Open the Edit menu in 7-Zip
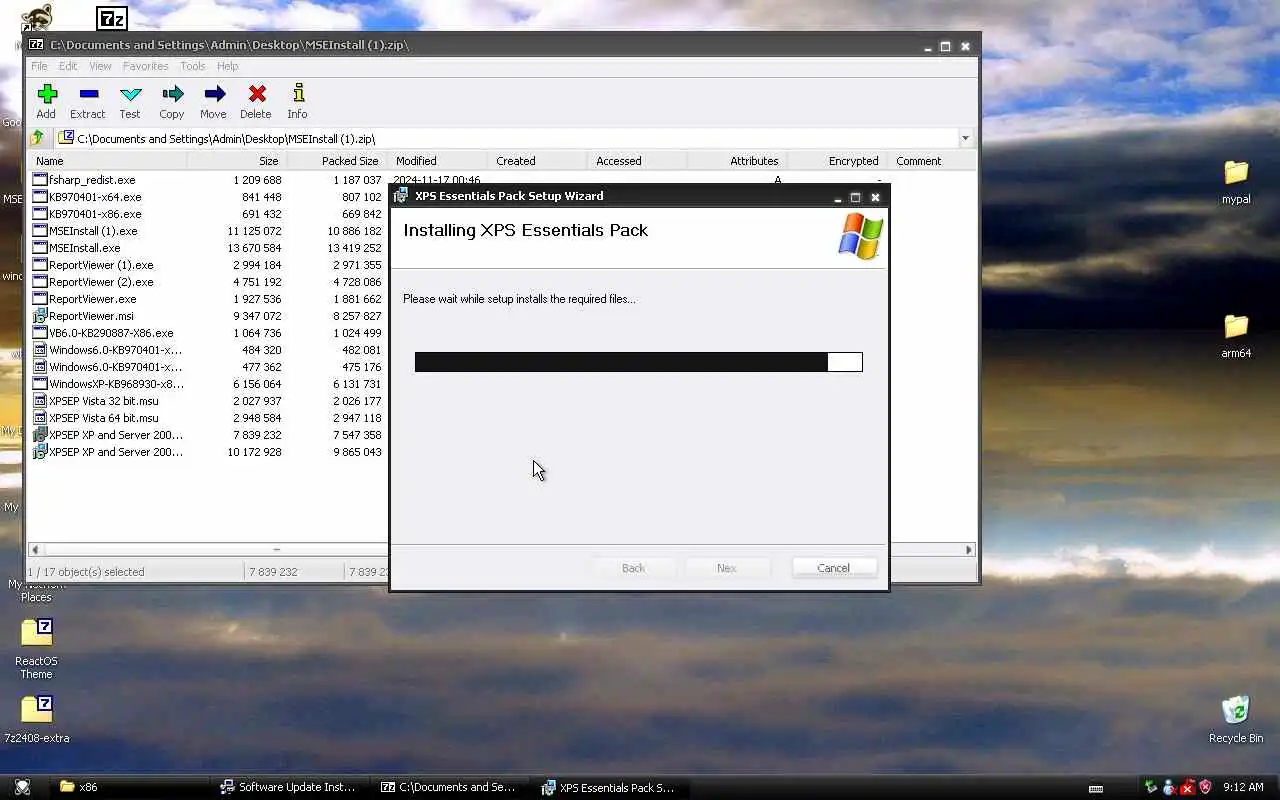Viewport: 1280px width, 800px height. coord(68,66)
